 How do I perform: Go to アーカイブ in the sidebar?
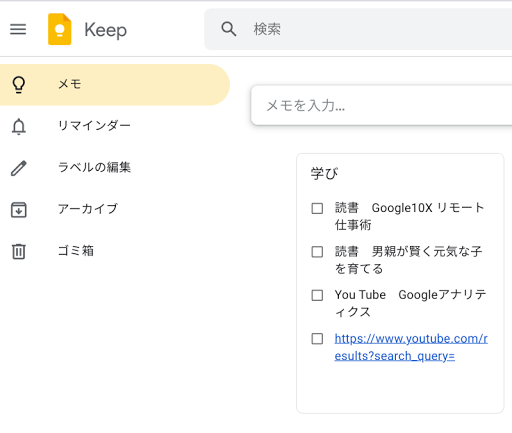tap(115, 210)
